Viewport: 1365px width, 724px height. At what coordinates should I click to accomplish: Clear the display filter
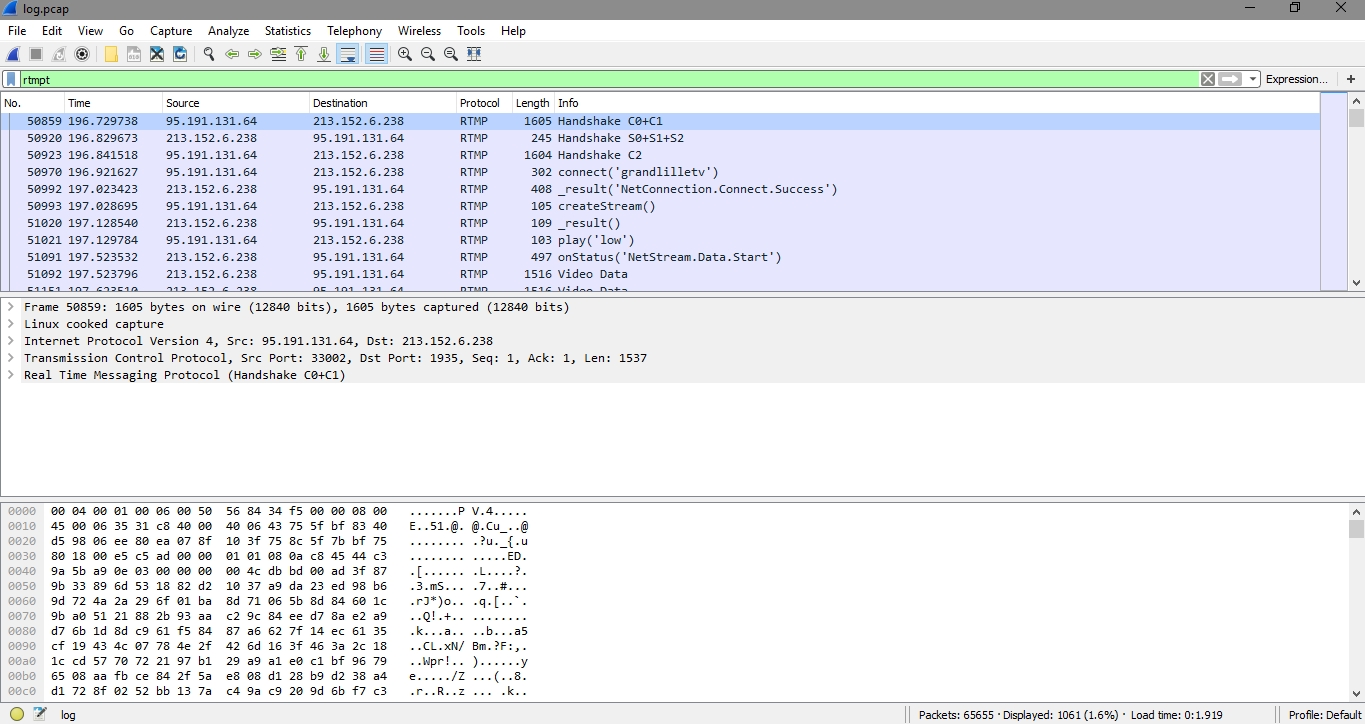coord(1208,79)
